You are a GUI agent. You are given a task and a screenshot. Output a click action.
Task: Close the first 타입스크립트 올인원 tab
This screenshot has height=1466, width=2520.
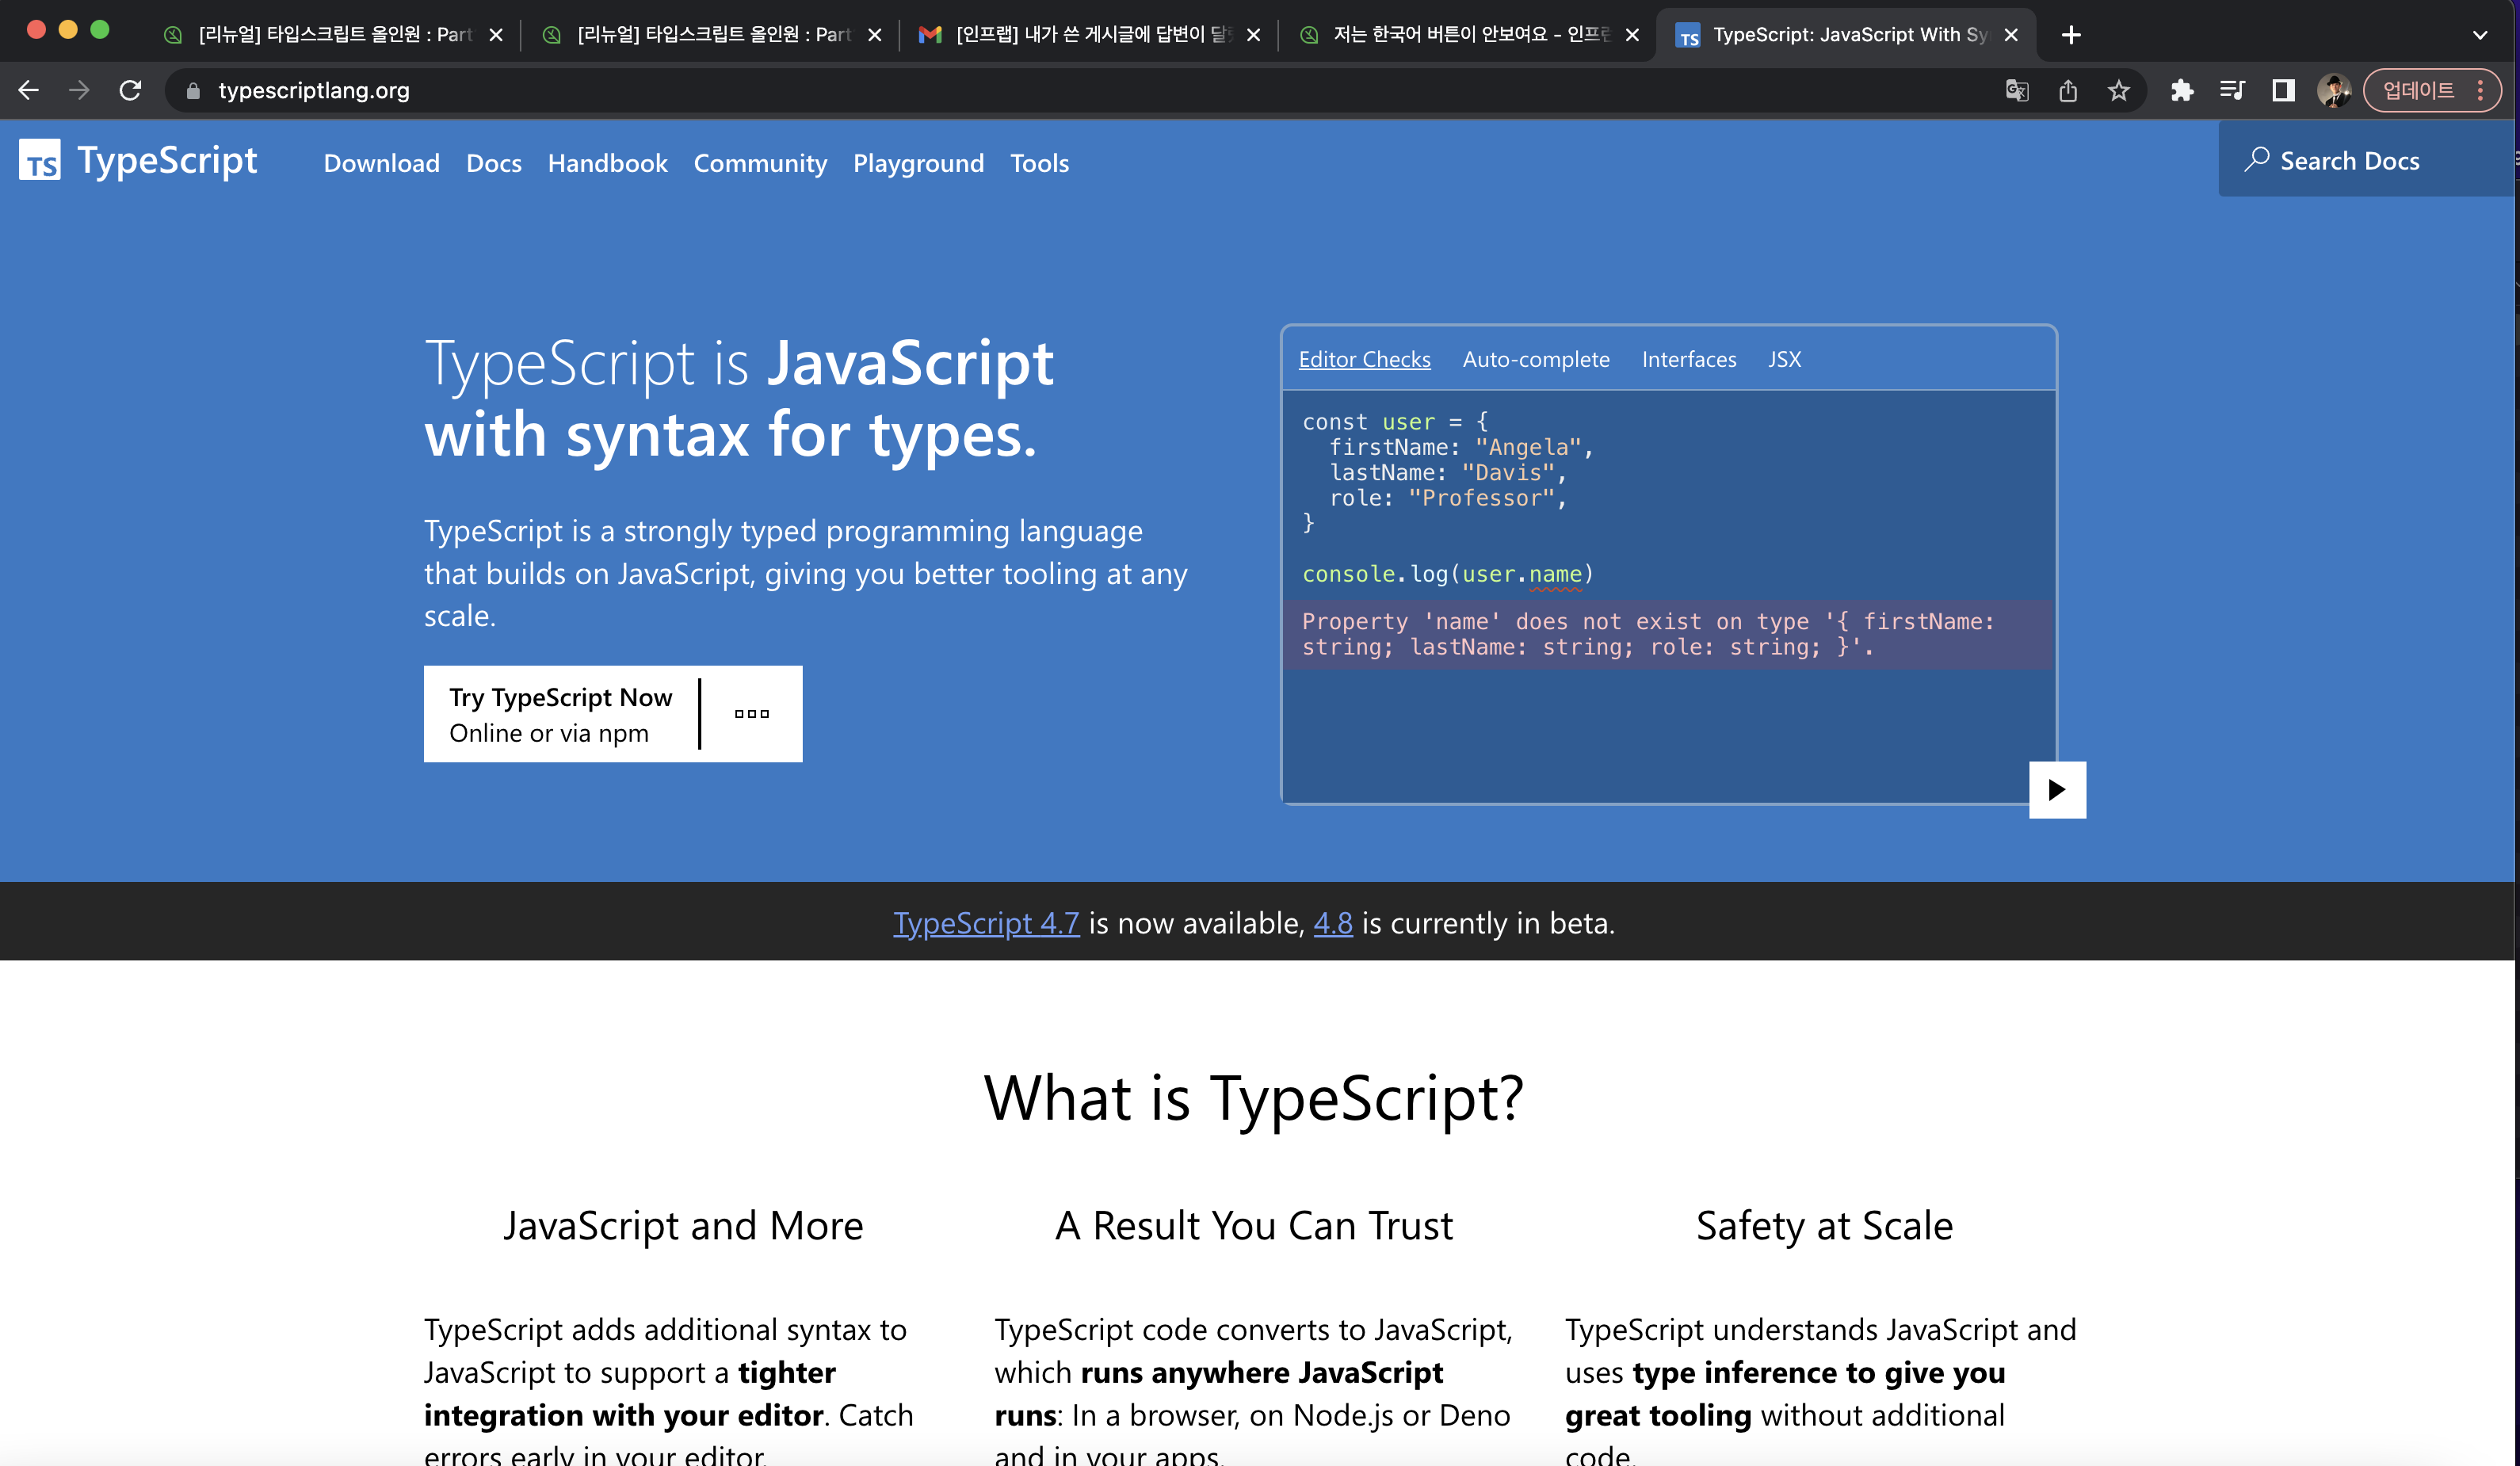pyautogui.click(x=496, y=35)
